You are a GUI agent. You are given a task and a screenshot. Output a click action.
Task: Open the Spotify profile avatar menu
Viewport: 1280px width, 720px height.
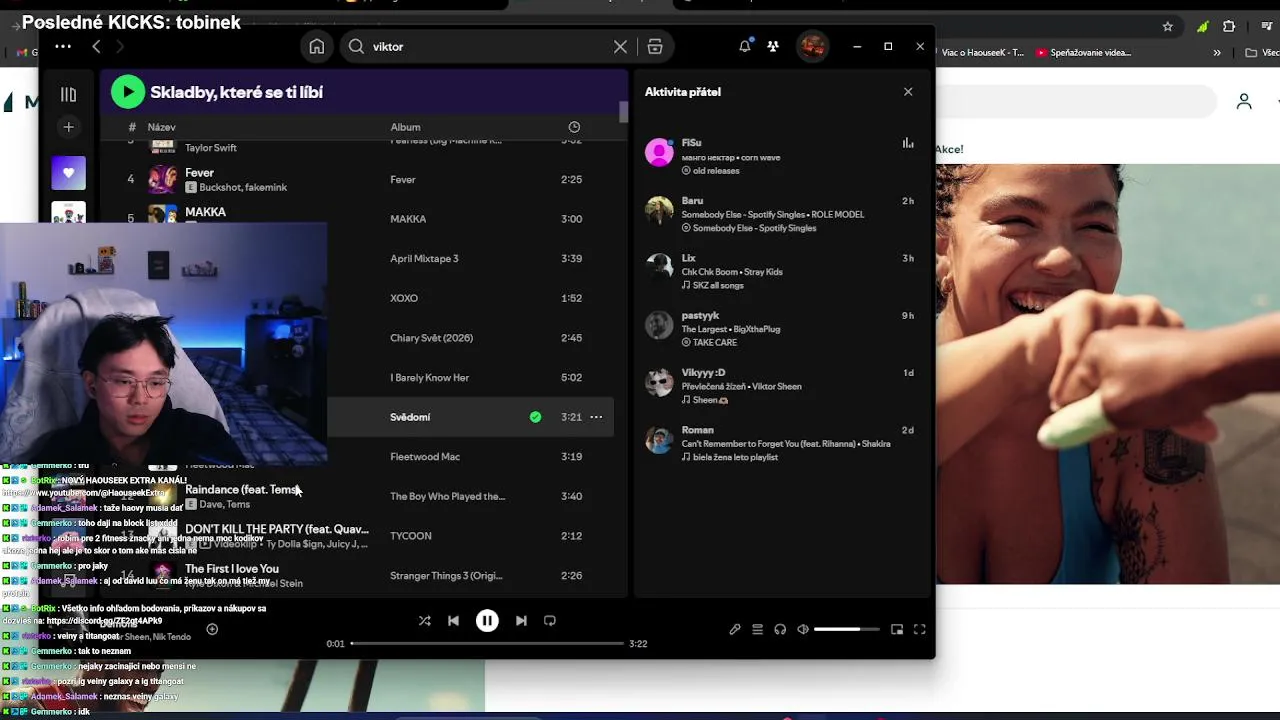812,46
